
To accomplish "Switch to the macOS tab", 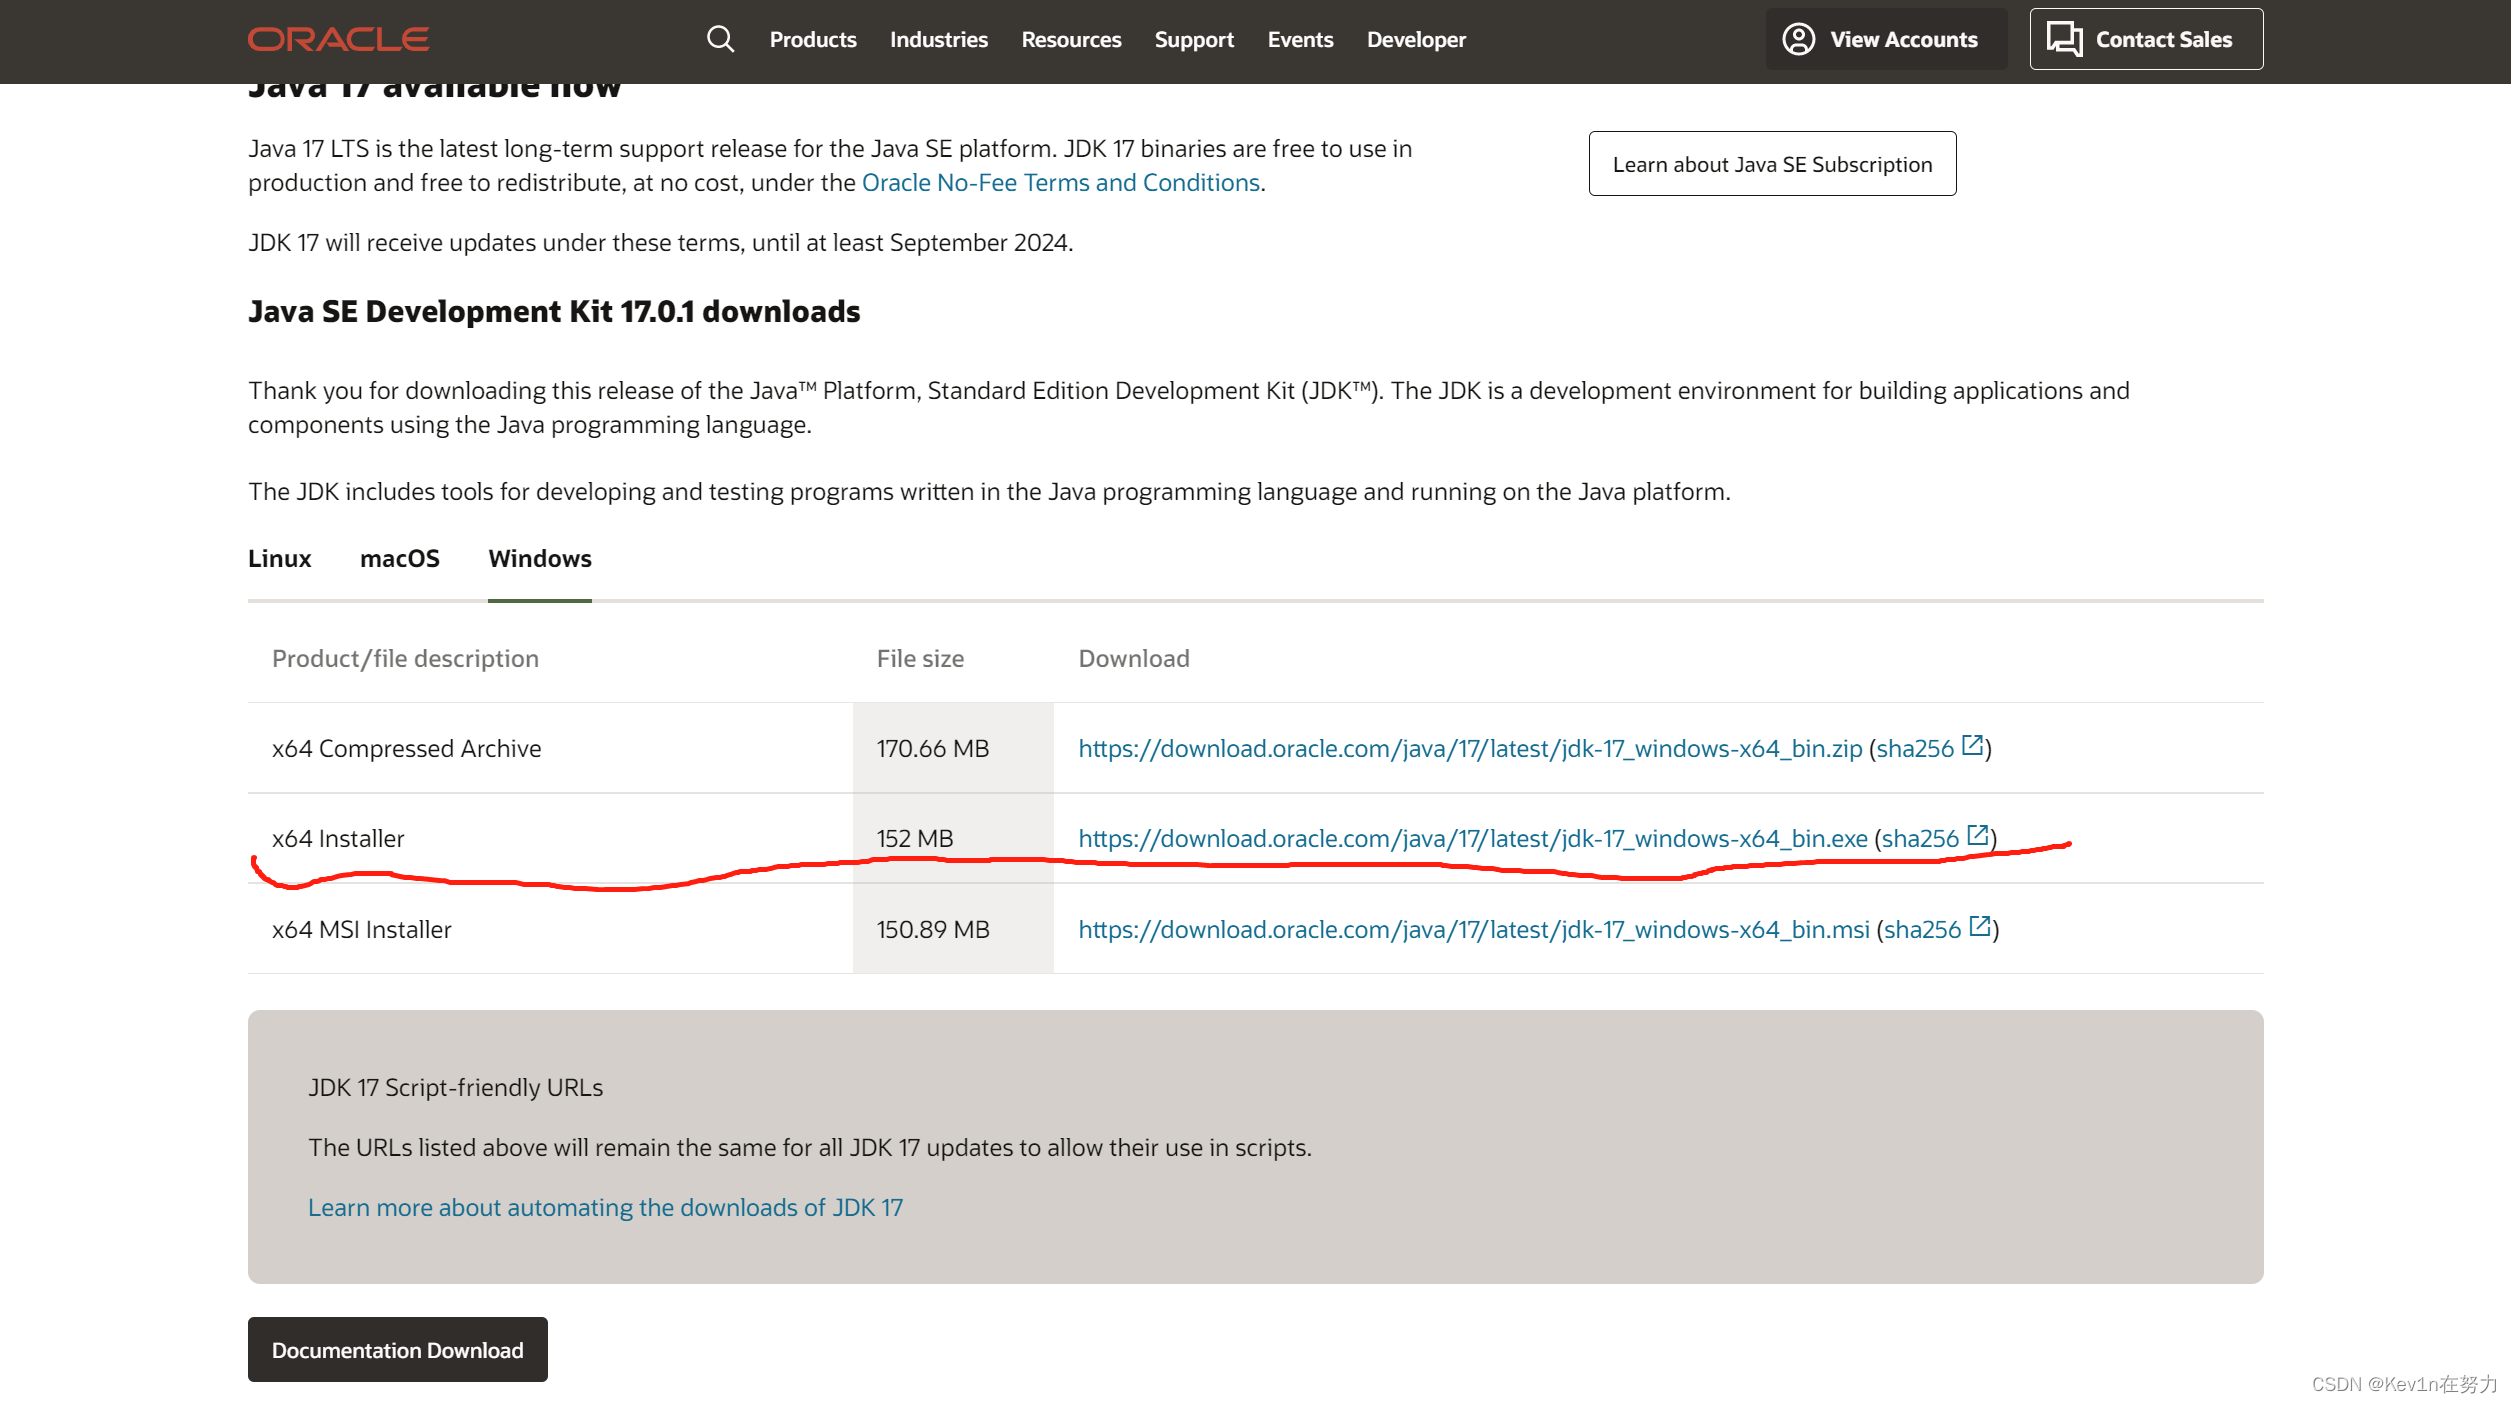I will click(x=399, y=558).
